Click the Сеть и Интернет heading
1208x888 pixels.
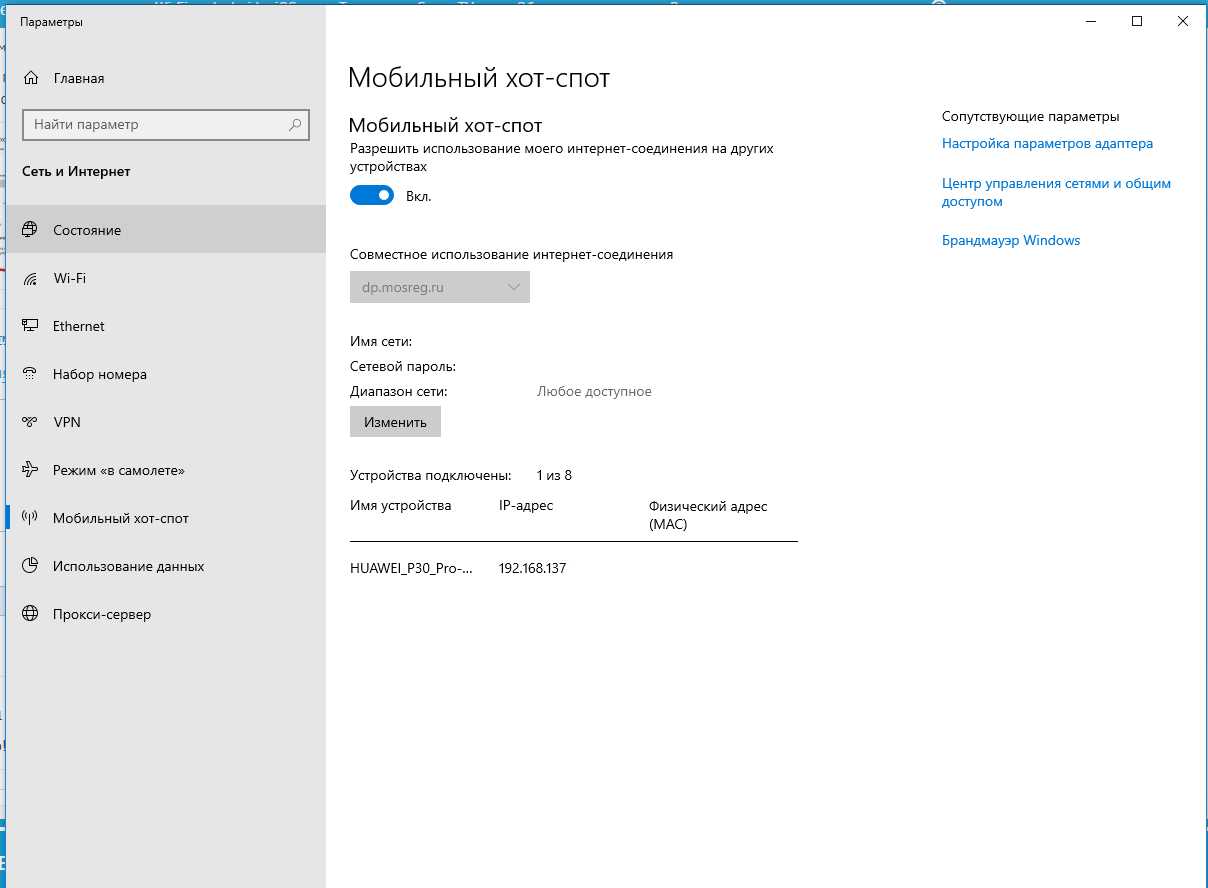[x=76, y=171]
